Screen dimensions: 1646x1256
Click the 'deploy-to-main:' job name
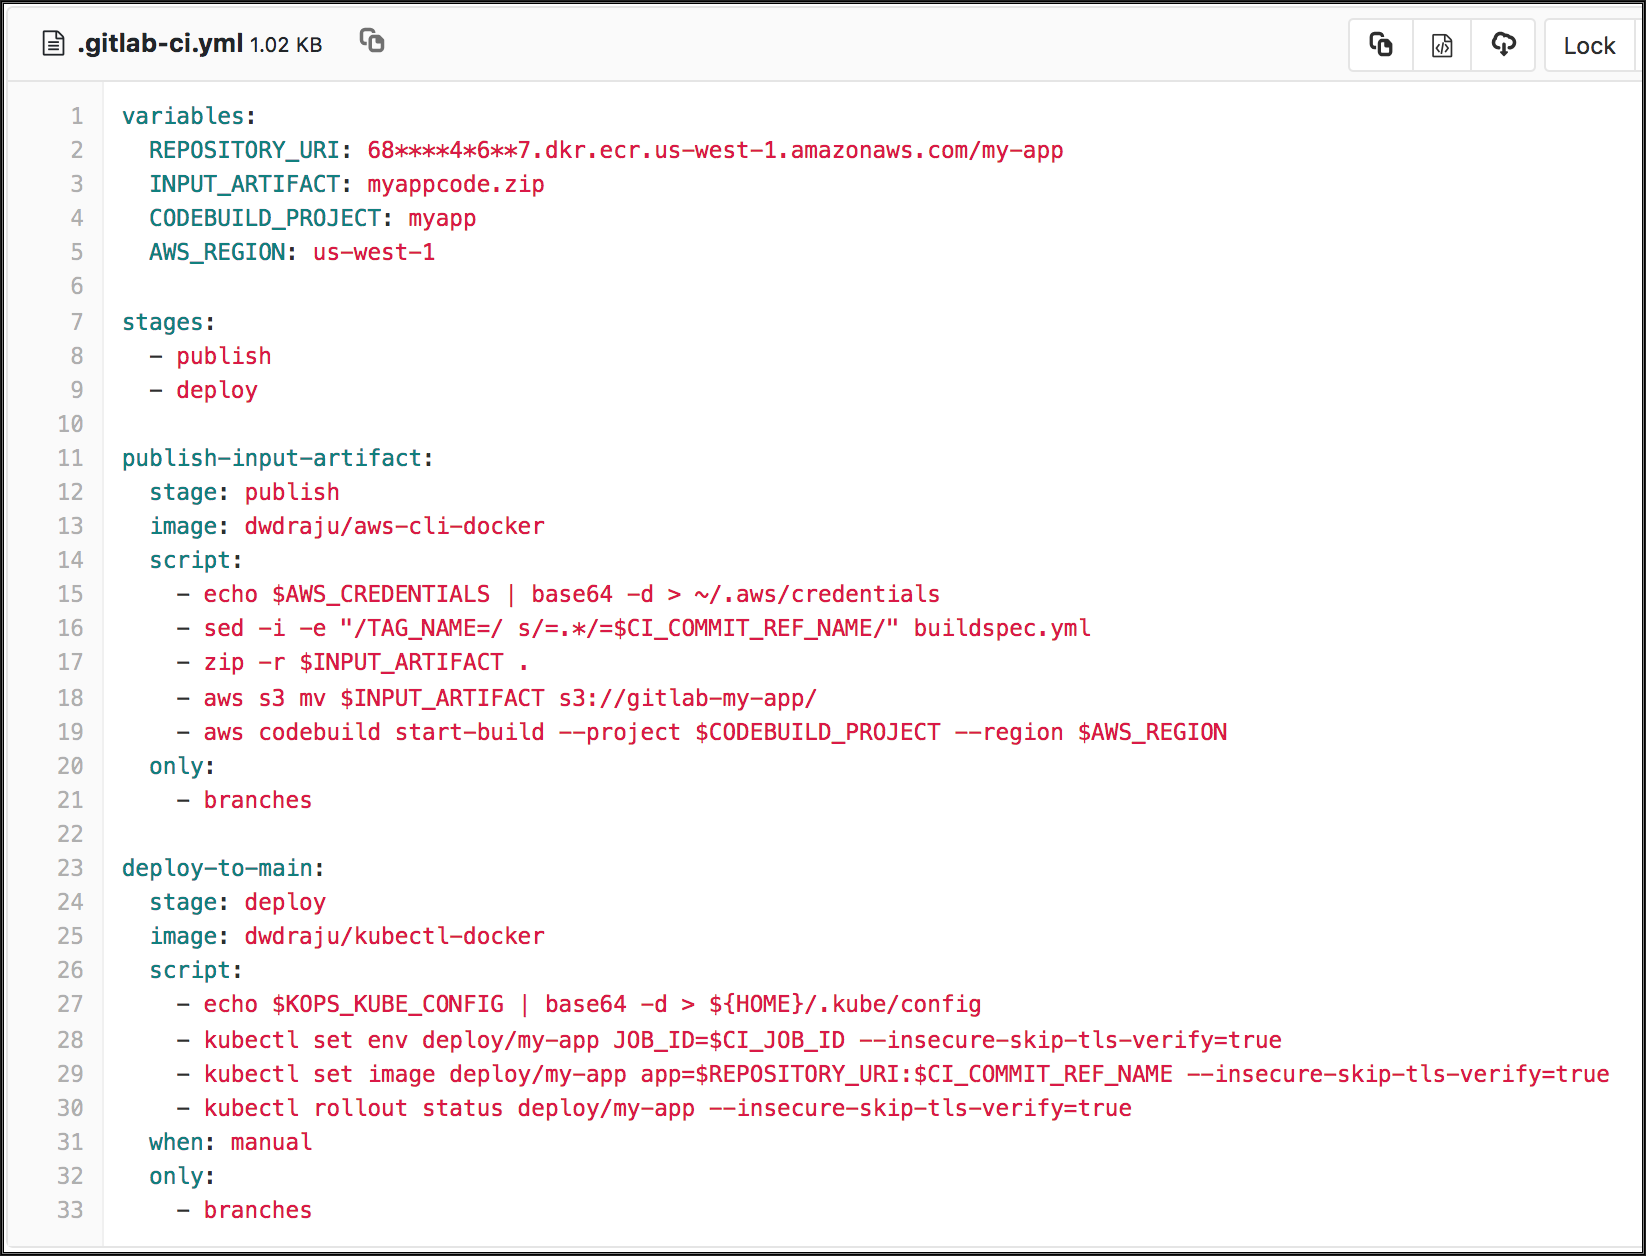tap(223, 868)
